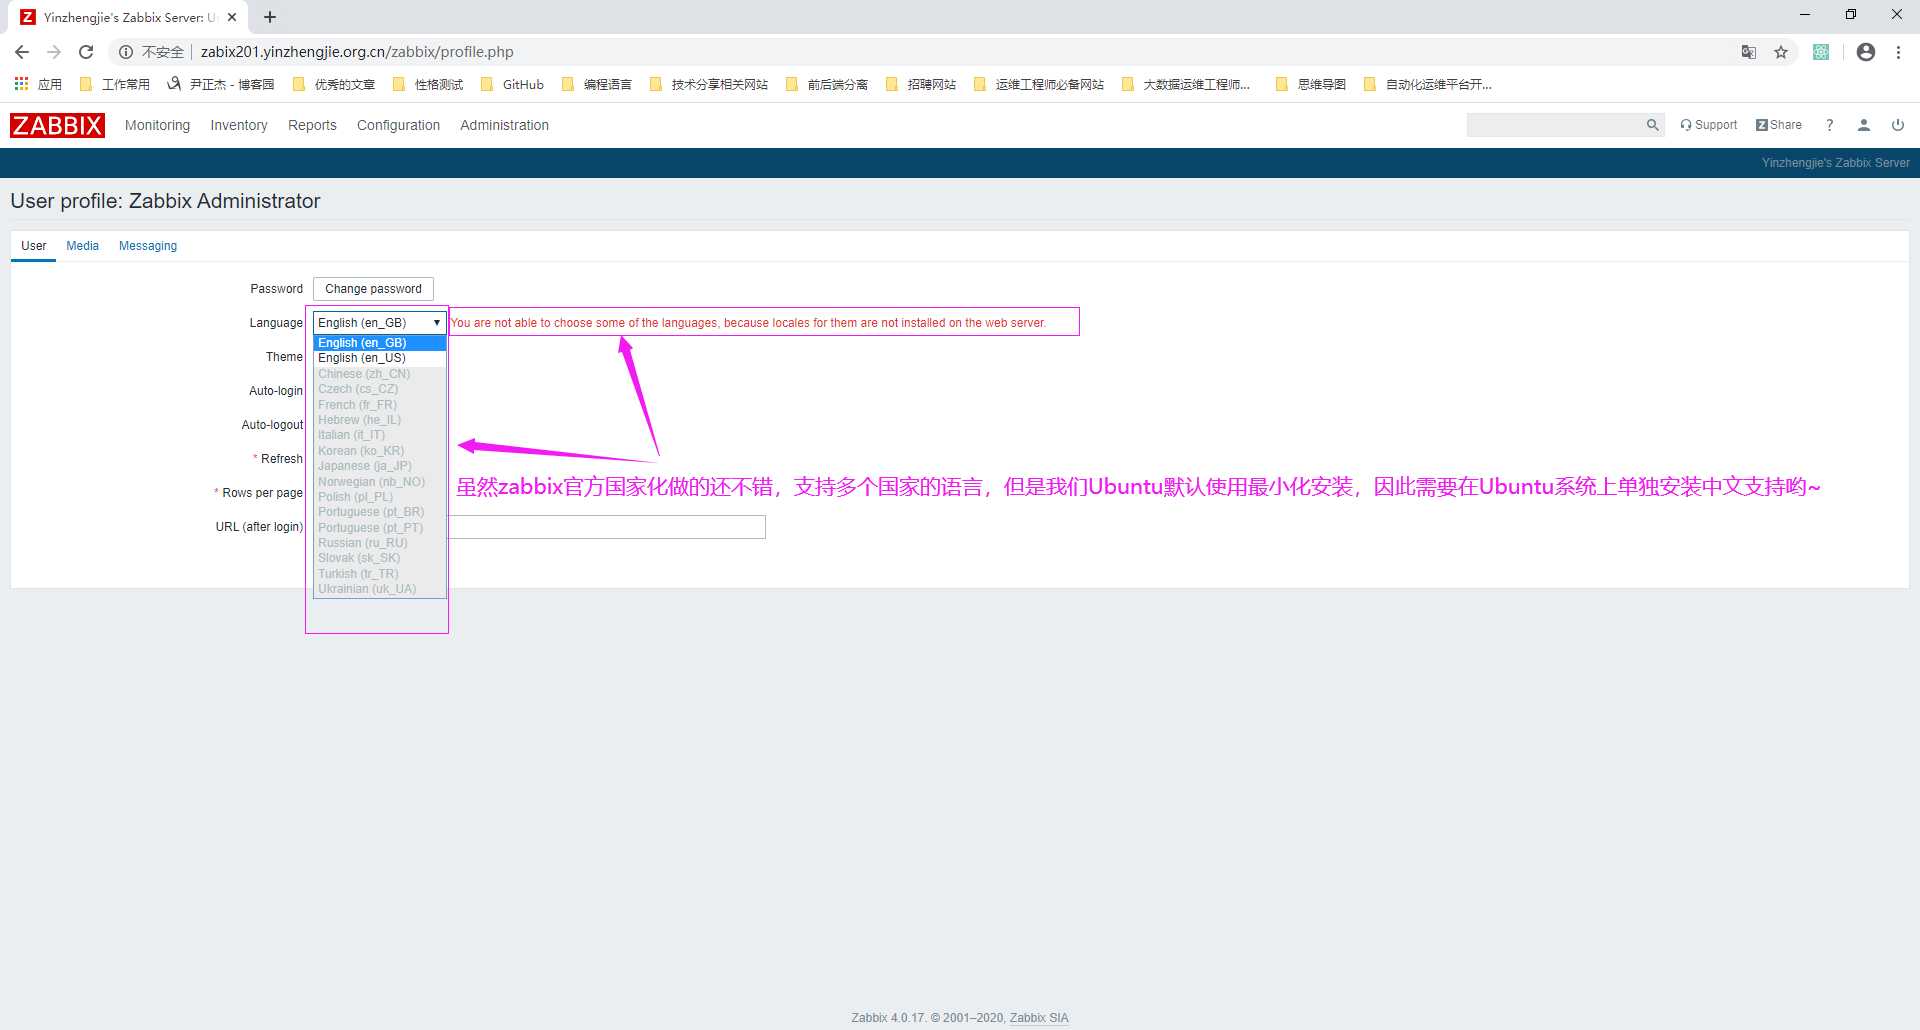Close the Zabbix Server browser tab
Viewport: 1920px width, 1030px height.
click(x=232, y=17)
